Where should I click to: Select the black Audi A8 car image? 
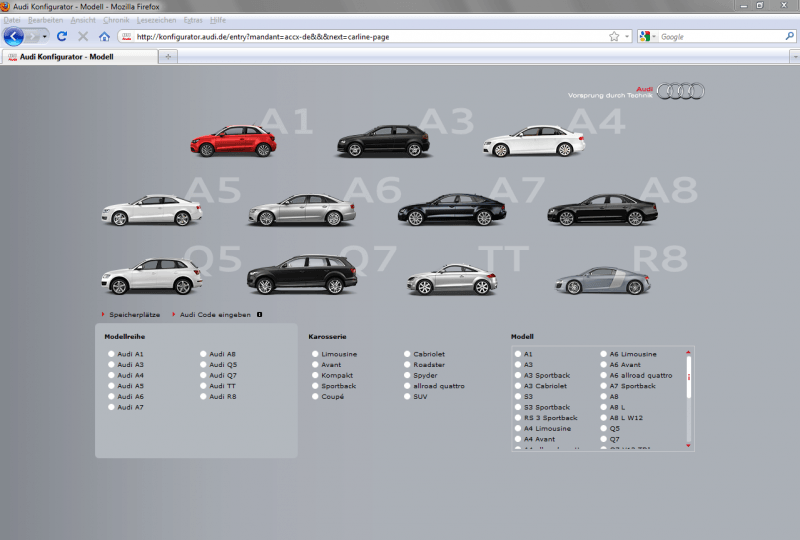[603, 210]
